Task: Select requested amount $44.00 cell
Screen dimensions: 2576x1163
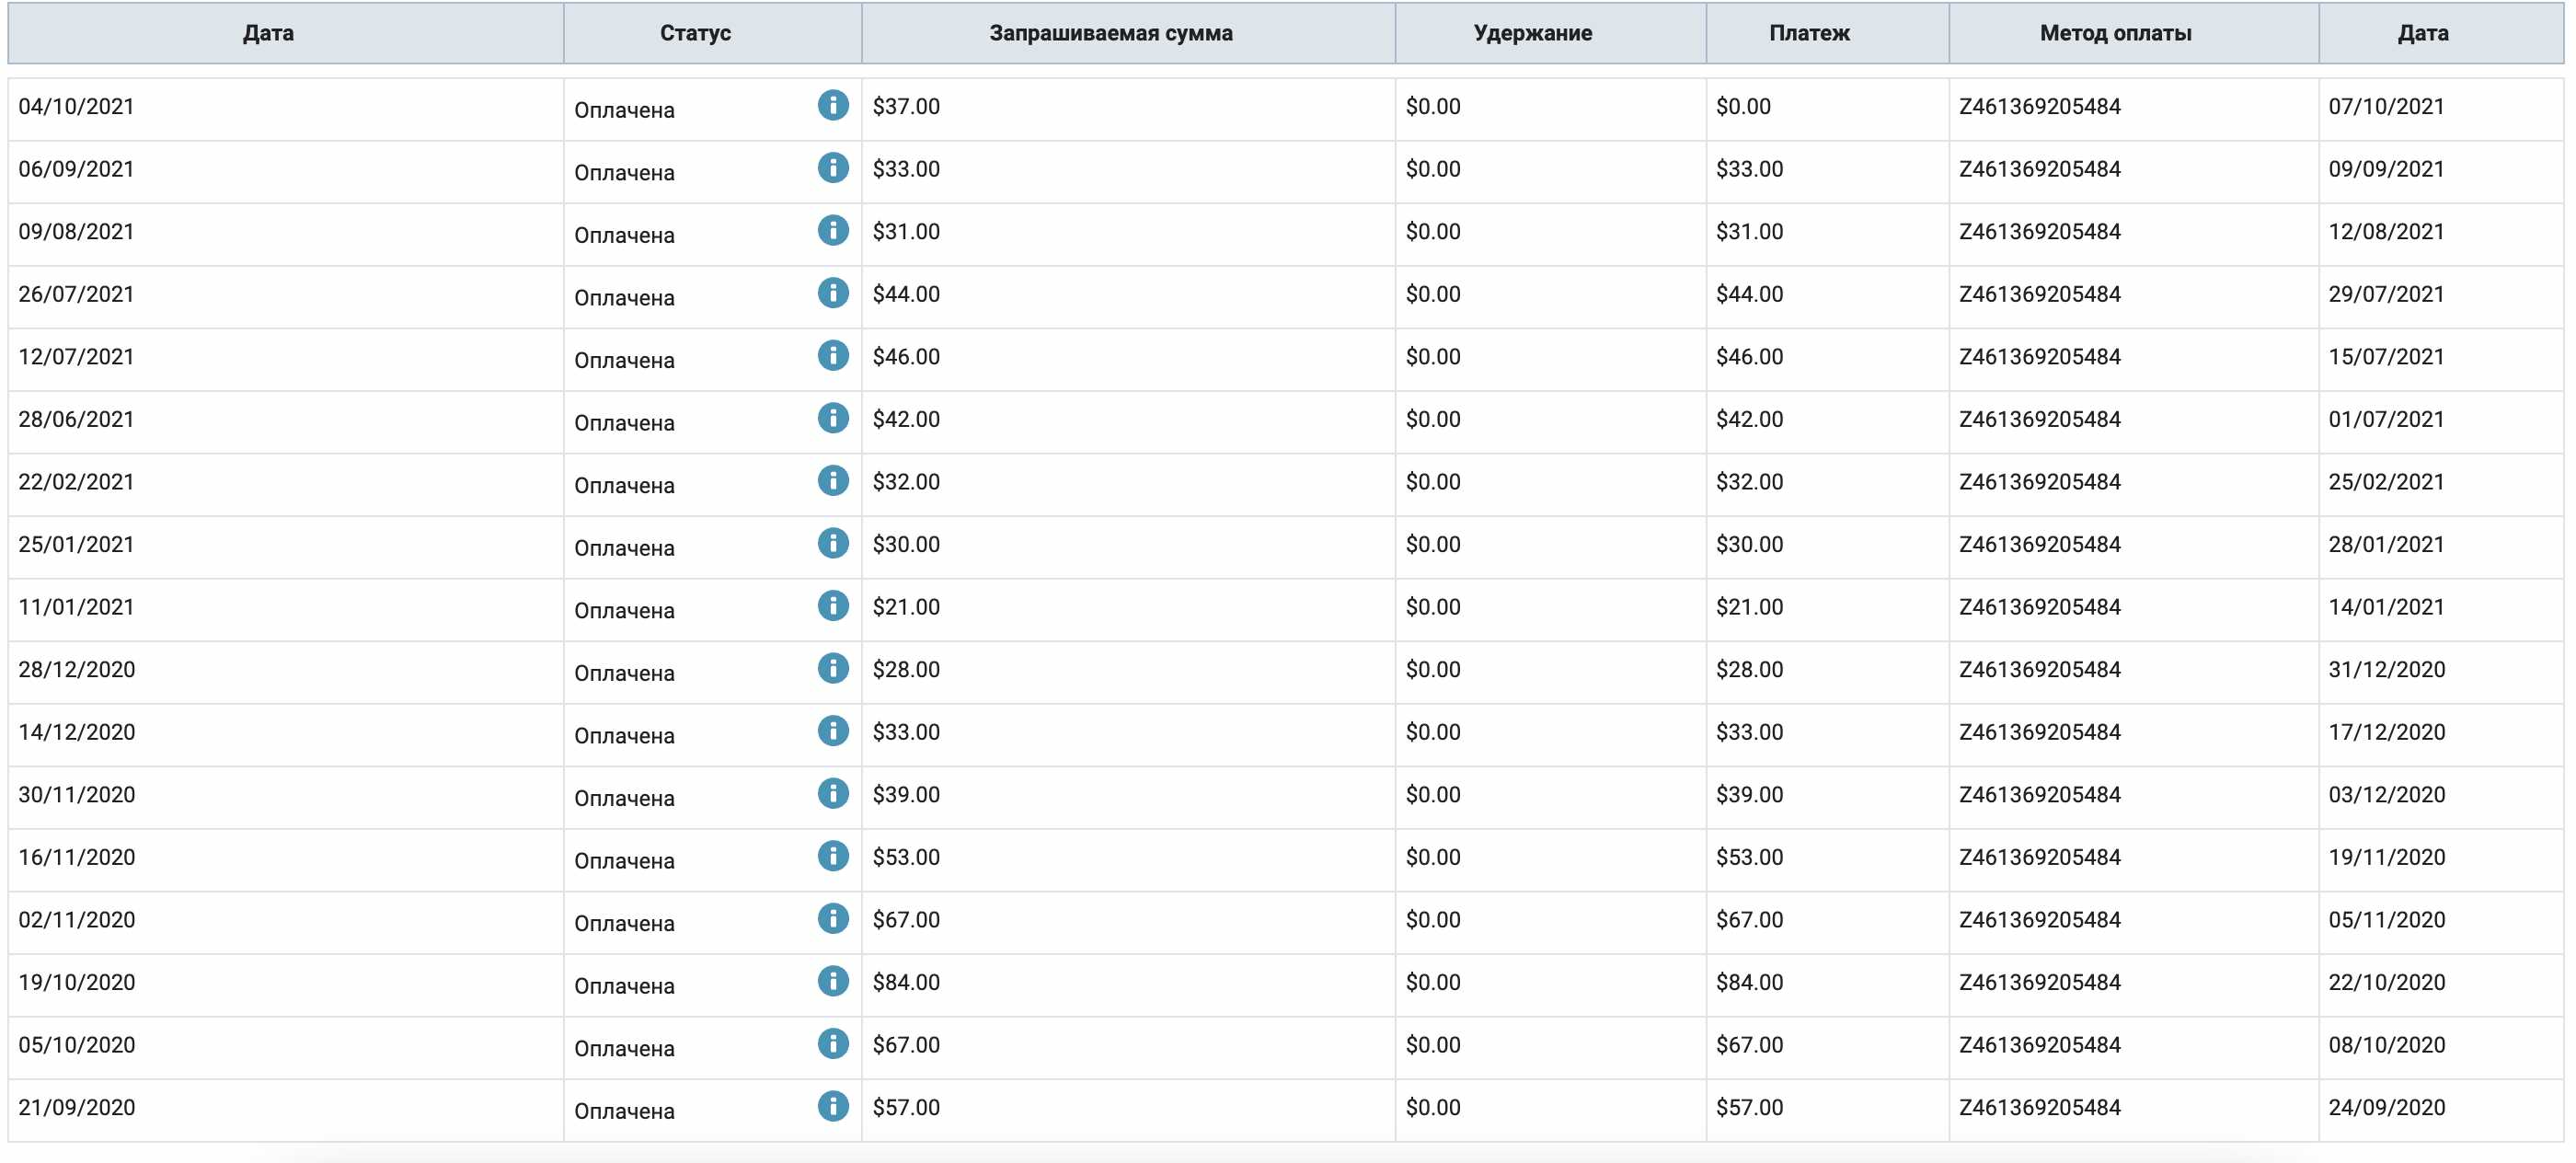Action: (x=1129, y=297)
